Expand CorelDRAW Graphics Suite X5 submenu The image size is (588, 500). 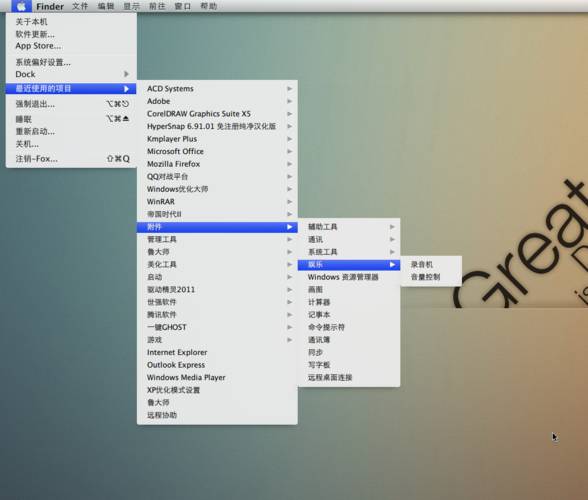217,114
